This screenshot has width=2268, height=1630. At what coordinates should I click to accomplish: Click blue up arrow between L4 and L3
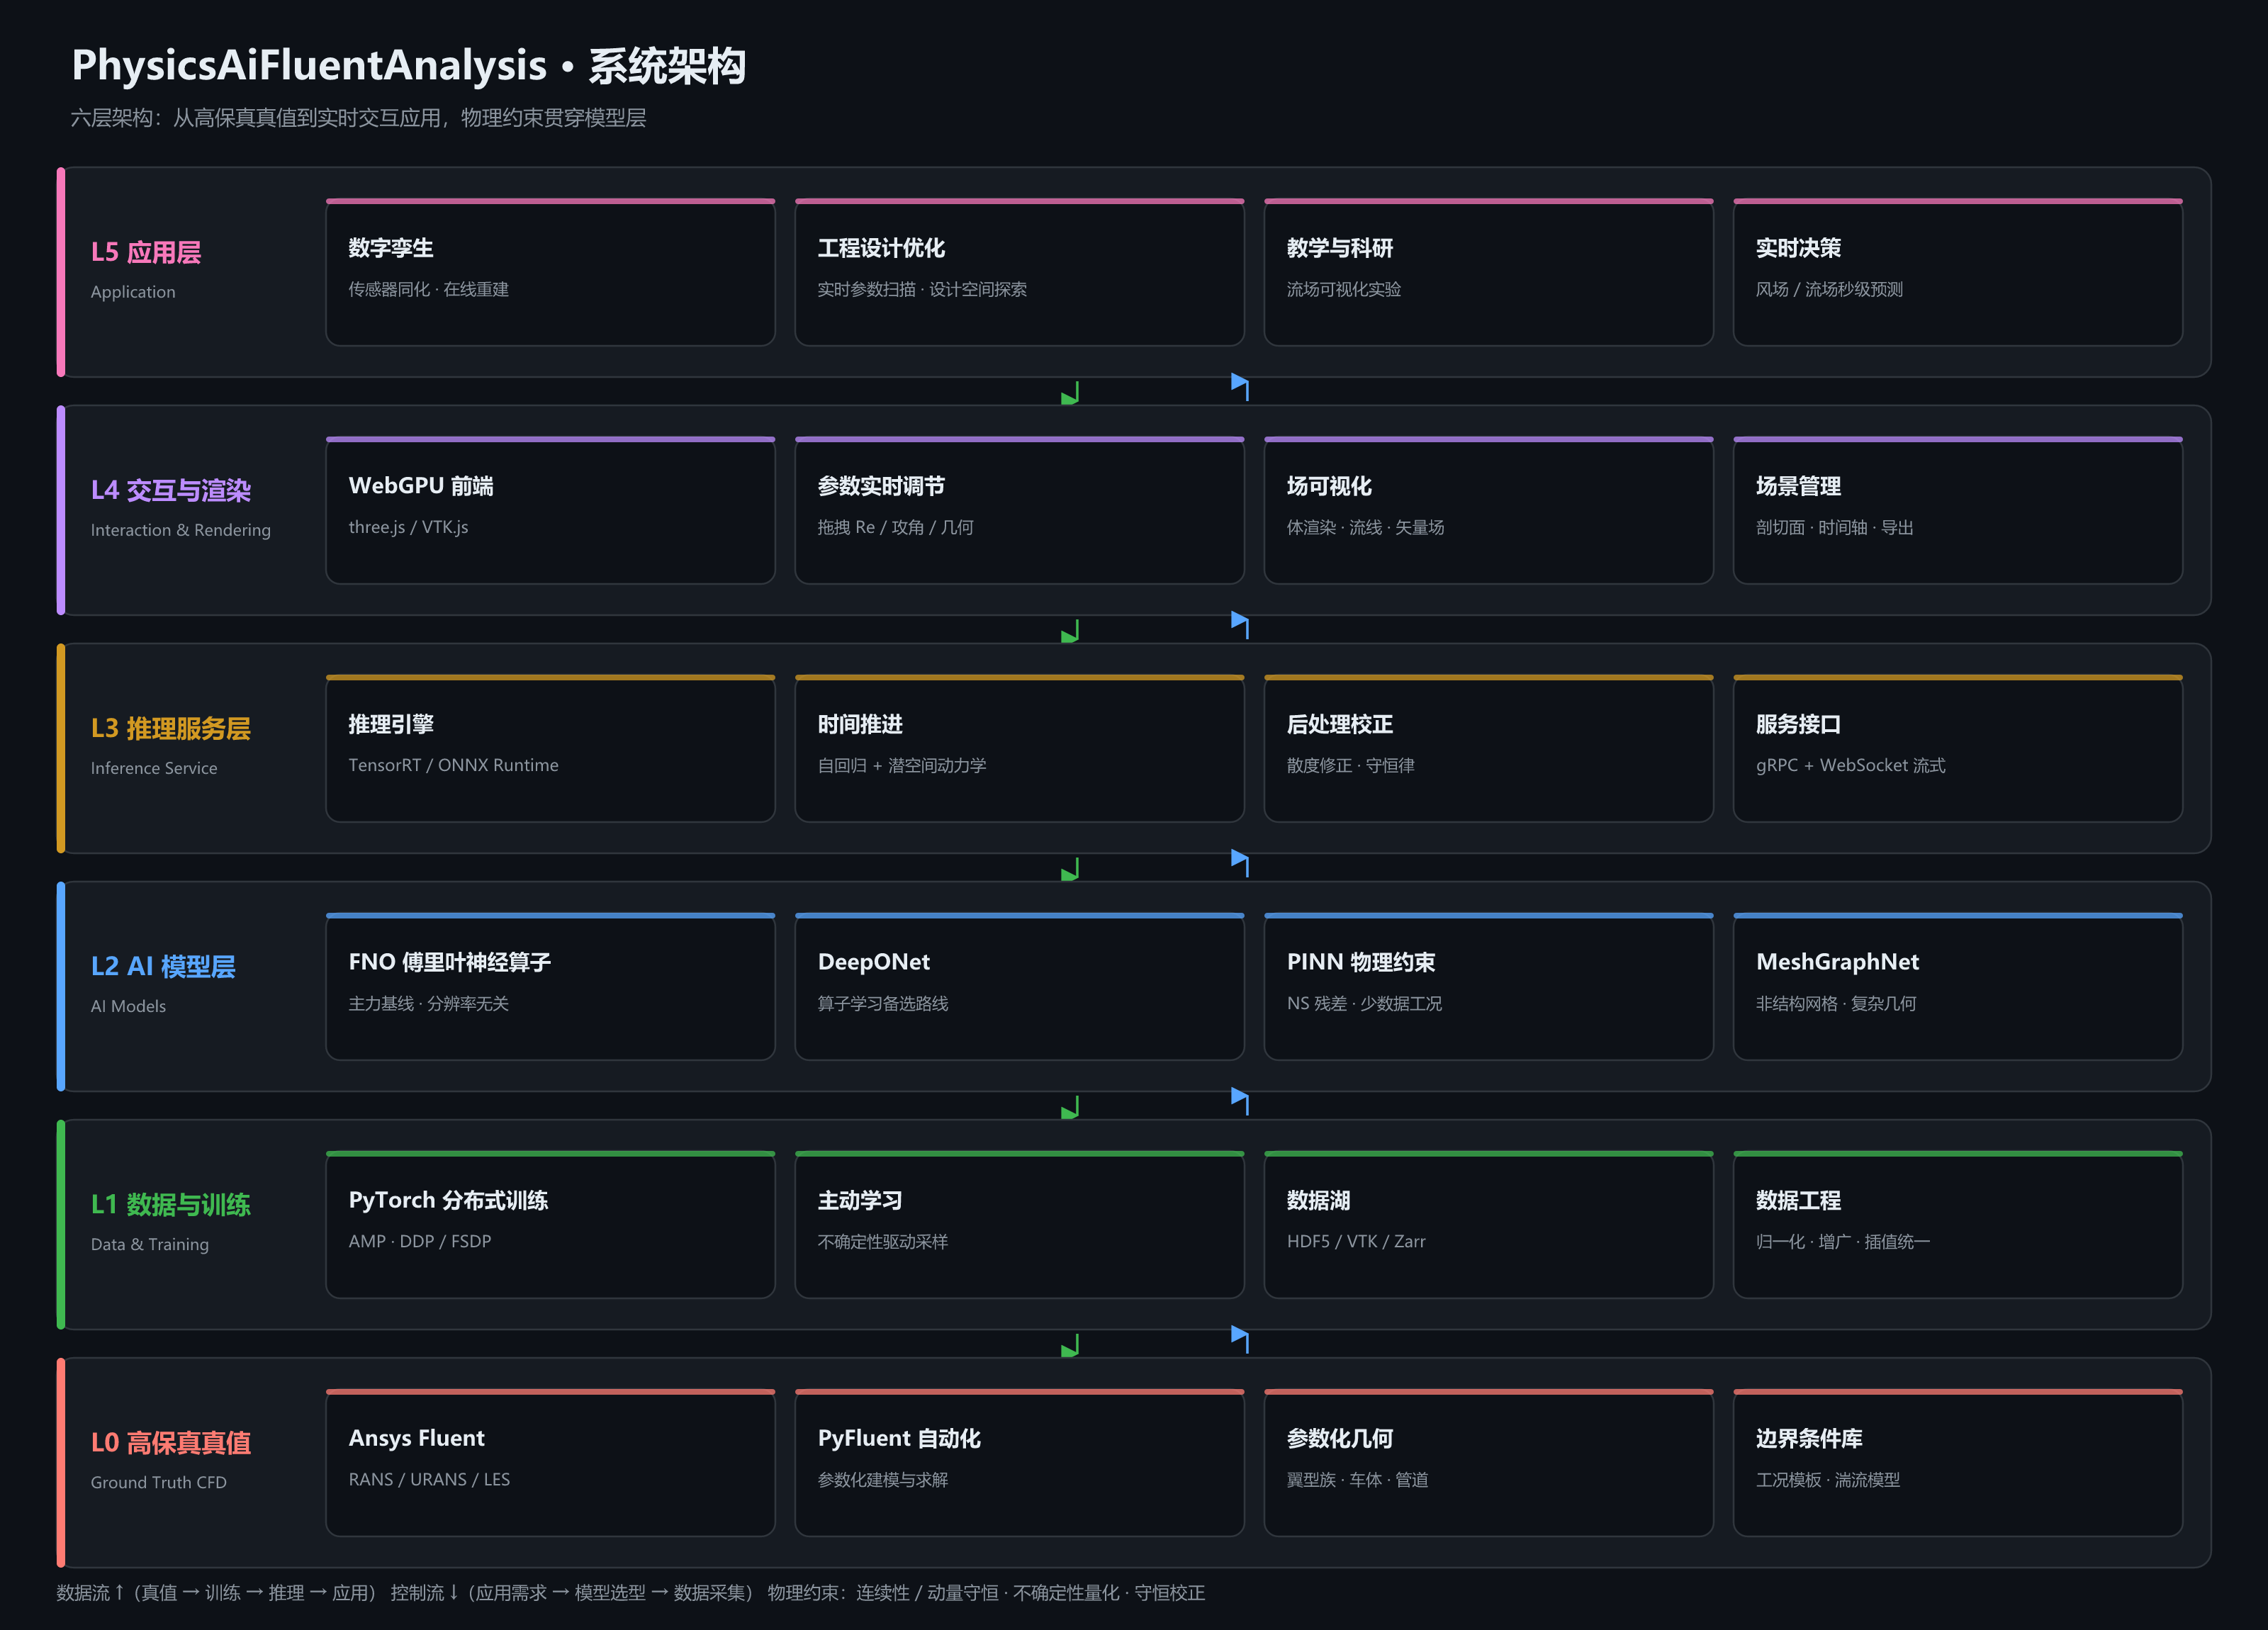pyautogui.click(x=1240, y=625)
